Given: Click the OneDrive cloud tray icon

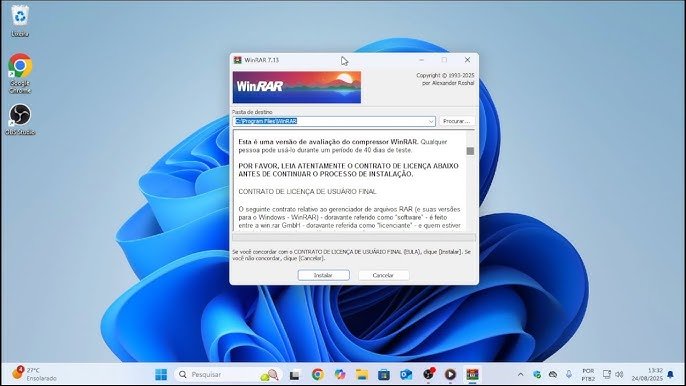Looking at the screenshot, I should 553,375.
